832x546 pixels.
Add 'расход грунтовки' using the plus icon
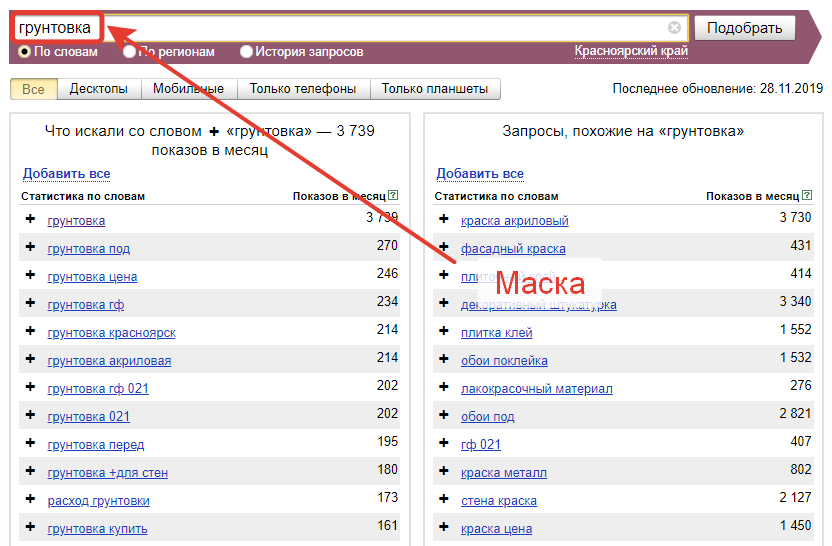pos(30,499)
